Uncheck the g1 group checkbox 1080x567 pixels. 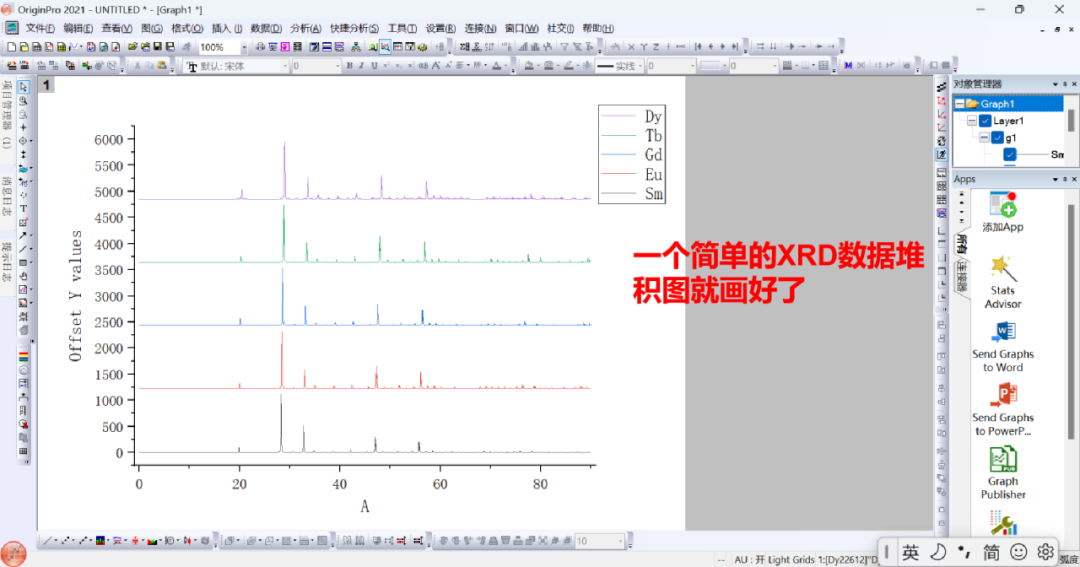(x=997, y=138)
